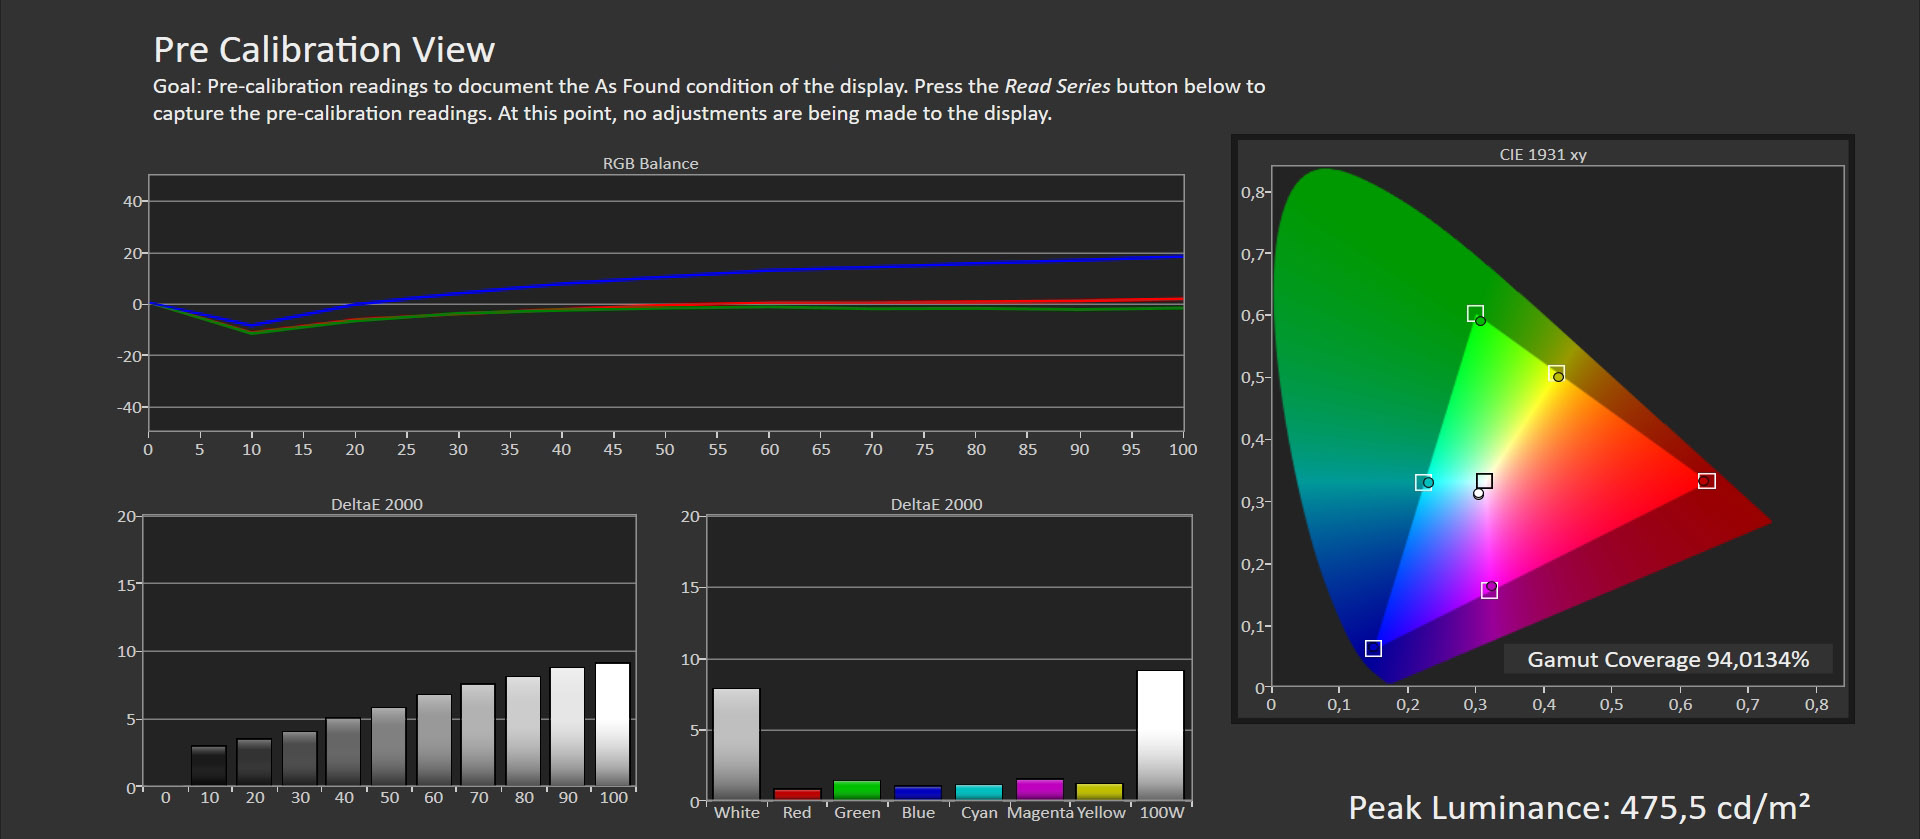The height and width of the screenshot is (839, 1920).
Task: Select the magenta target square in CIE diagram
Action: (x=1489, y=591)
